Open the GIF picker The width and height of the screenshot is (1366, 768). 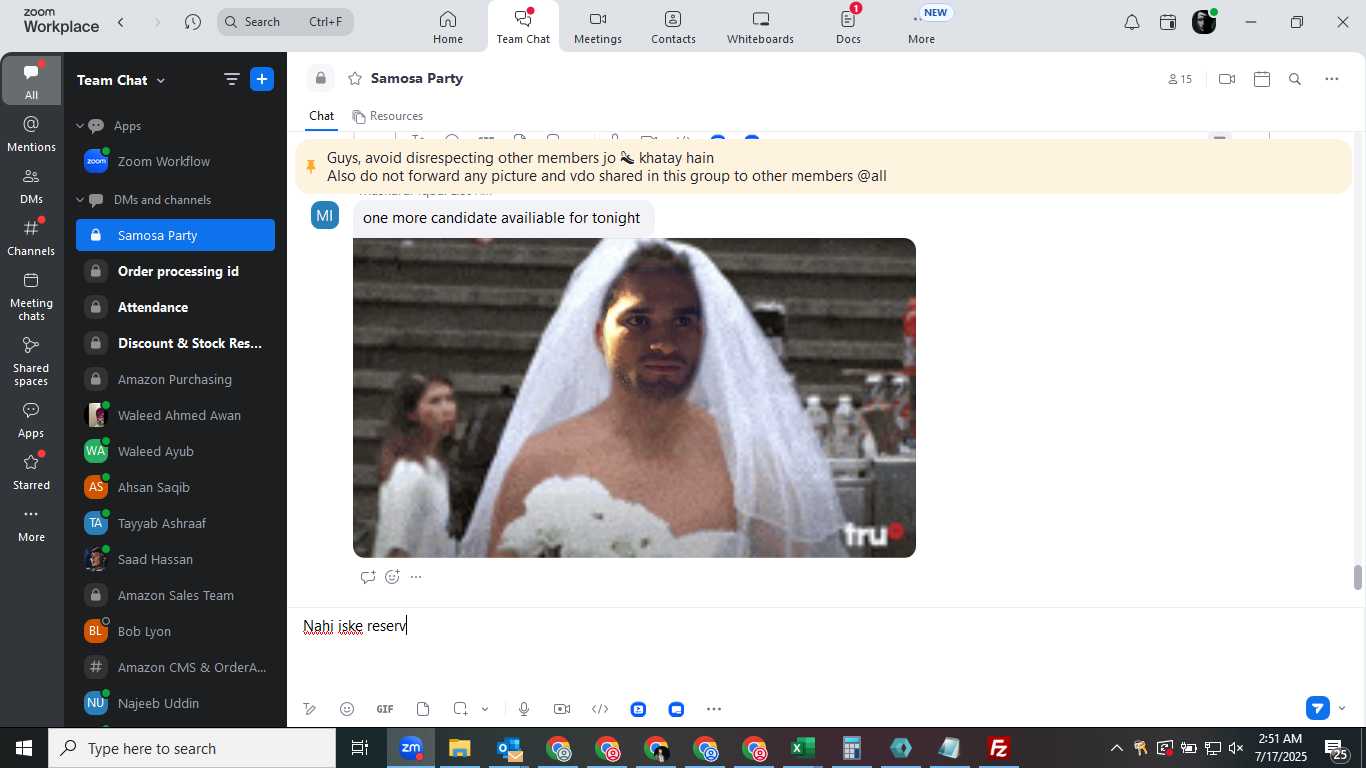pos(385,709)
